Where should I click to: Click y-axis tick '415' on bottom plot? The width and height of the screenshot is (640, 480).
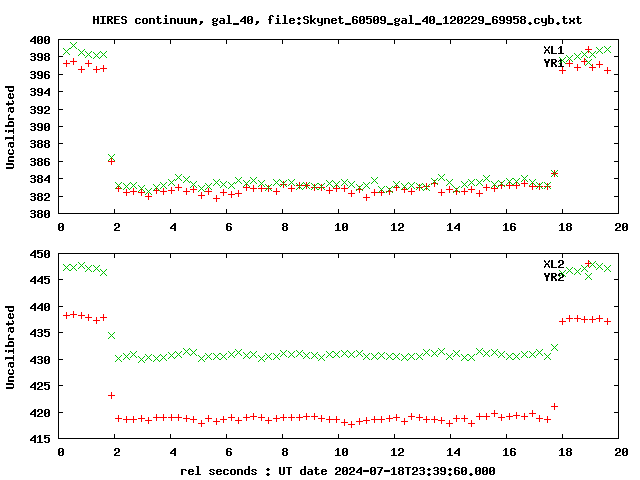(x=40, y=439)
